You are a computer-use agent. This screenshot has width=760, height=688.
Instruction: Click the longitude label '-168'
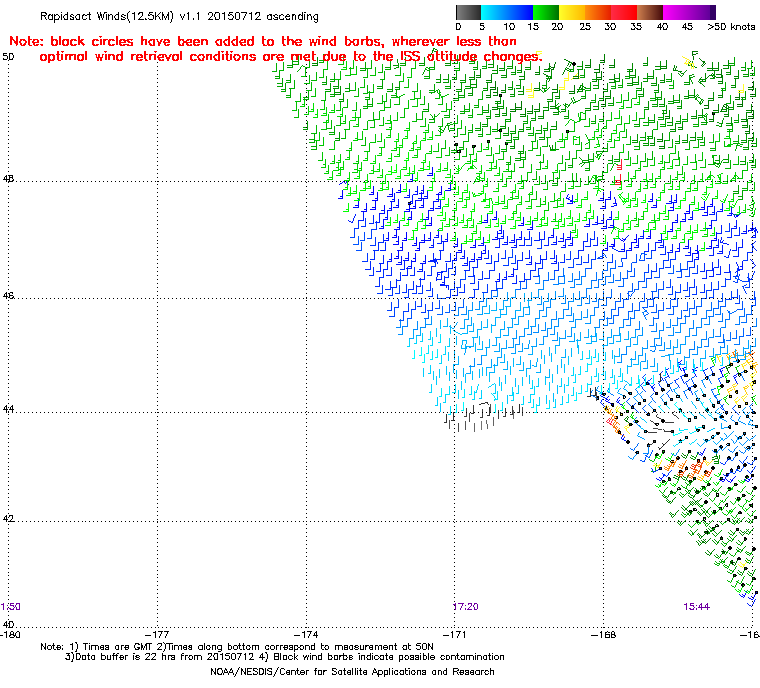pyautogui.click(x=603, y=634)
